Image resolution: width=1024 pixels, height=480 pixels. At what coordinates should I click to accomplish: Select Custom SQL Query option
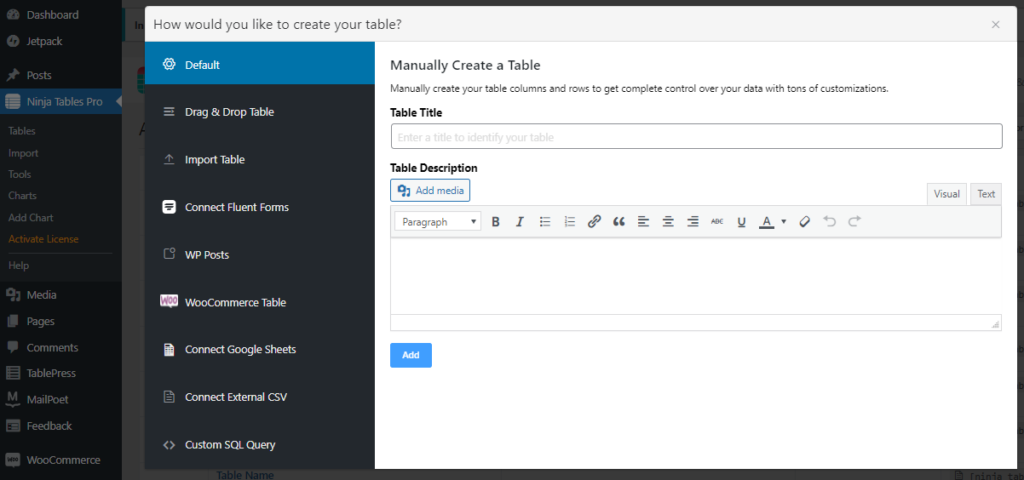(260, 445)
